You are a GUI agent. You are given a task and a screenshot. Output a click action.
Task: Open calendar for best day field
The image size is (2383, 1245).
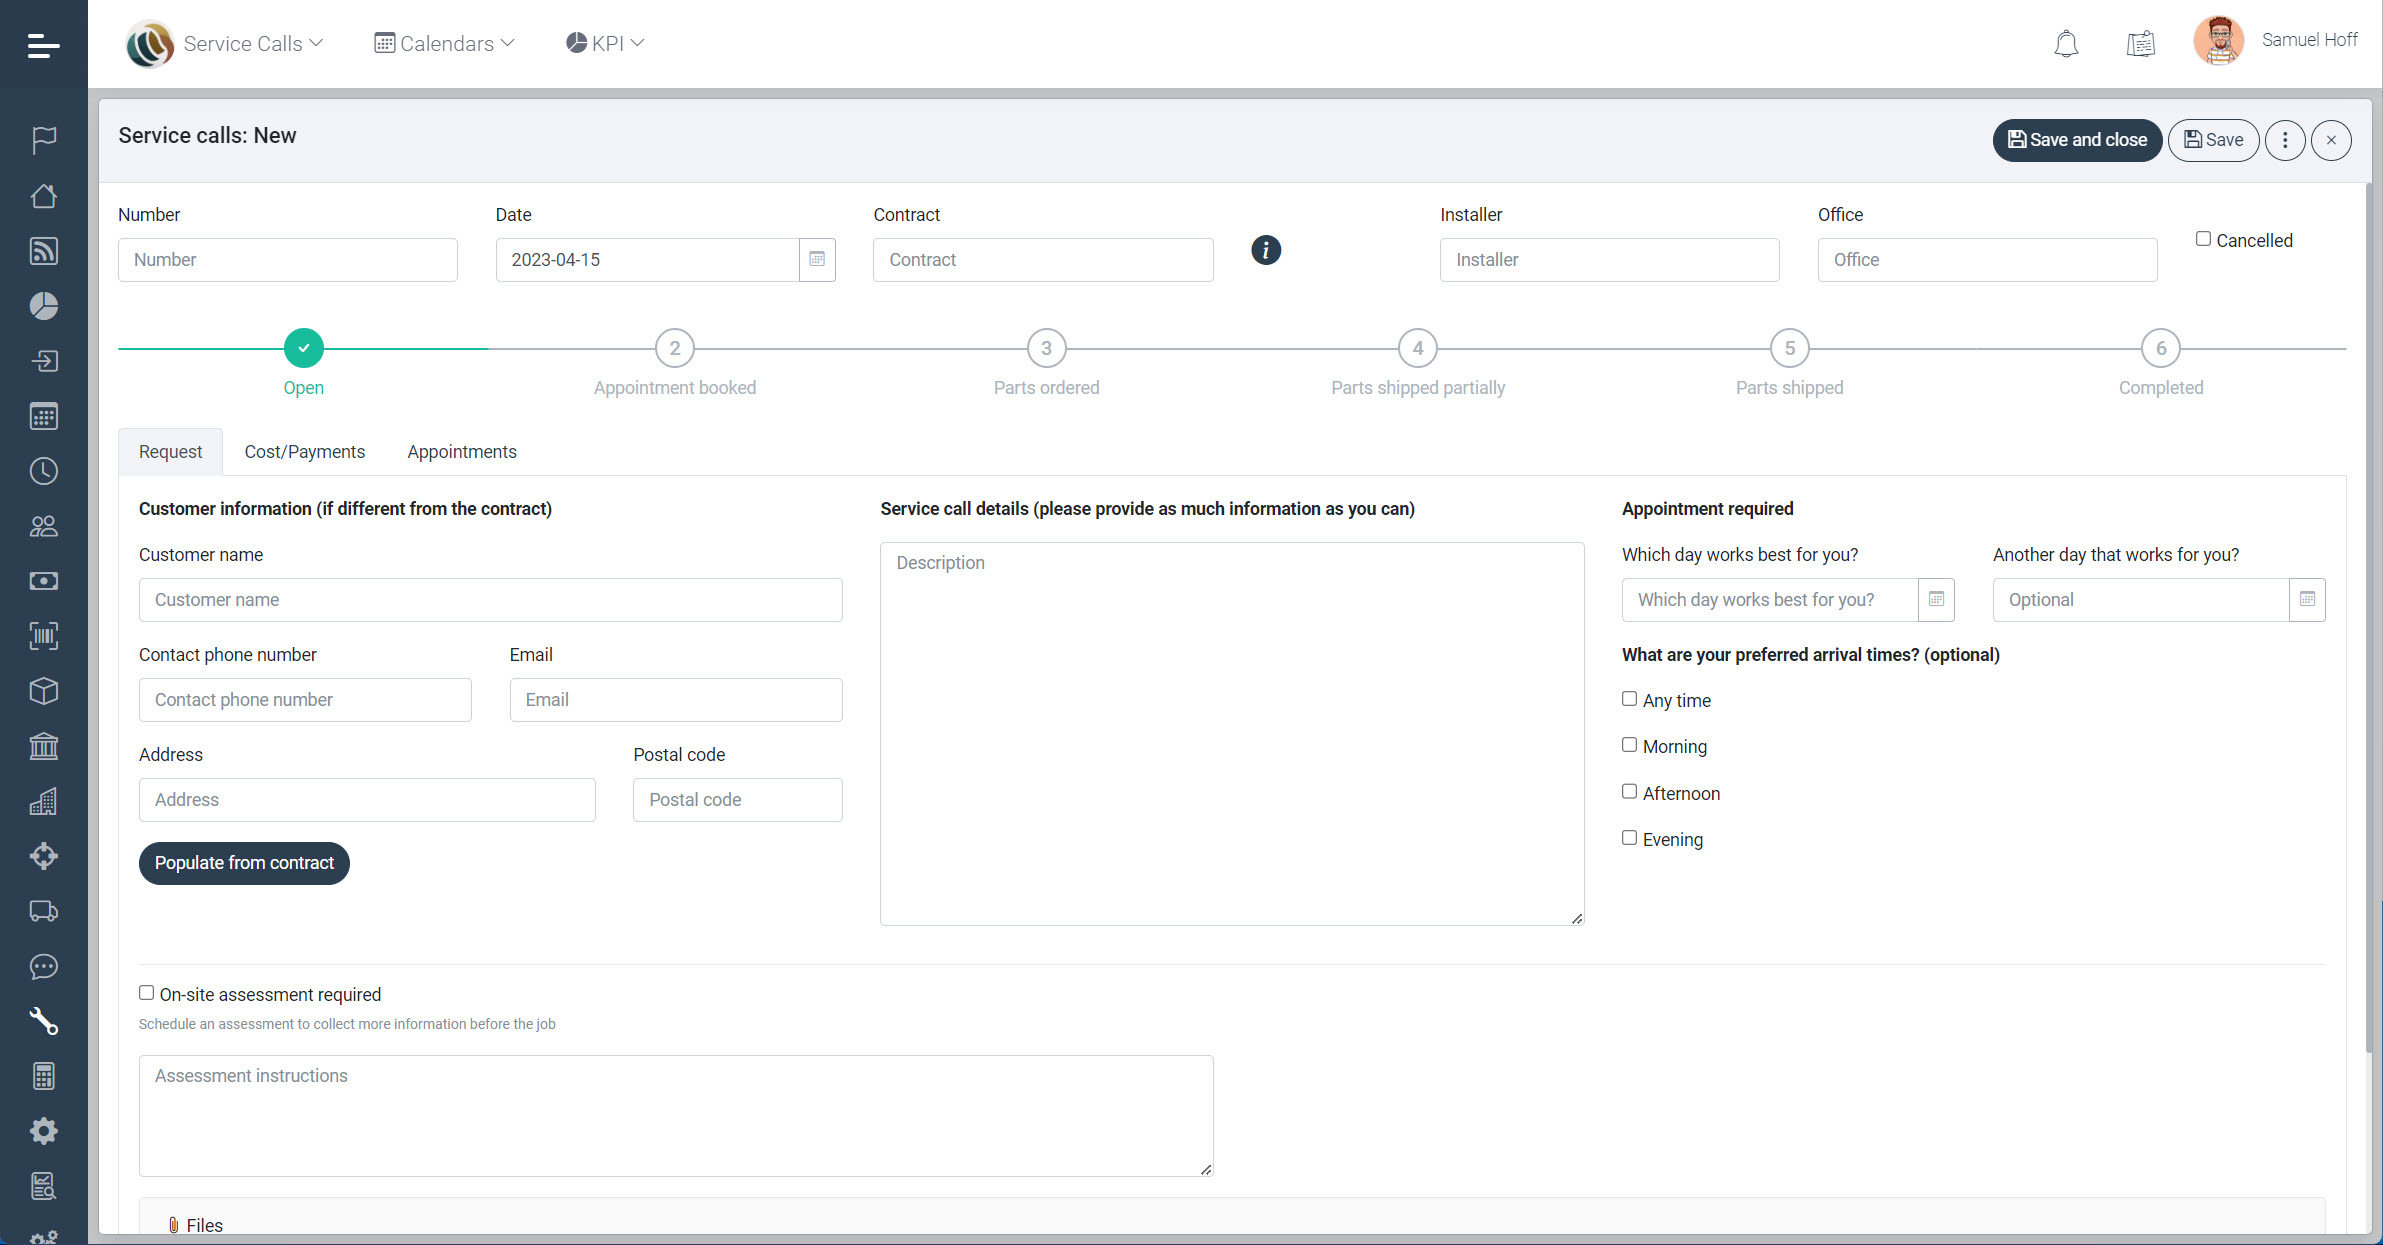point(1936,599)
